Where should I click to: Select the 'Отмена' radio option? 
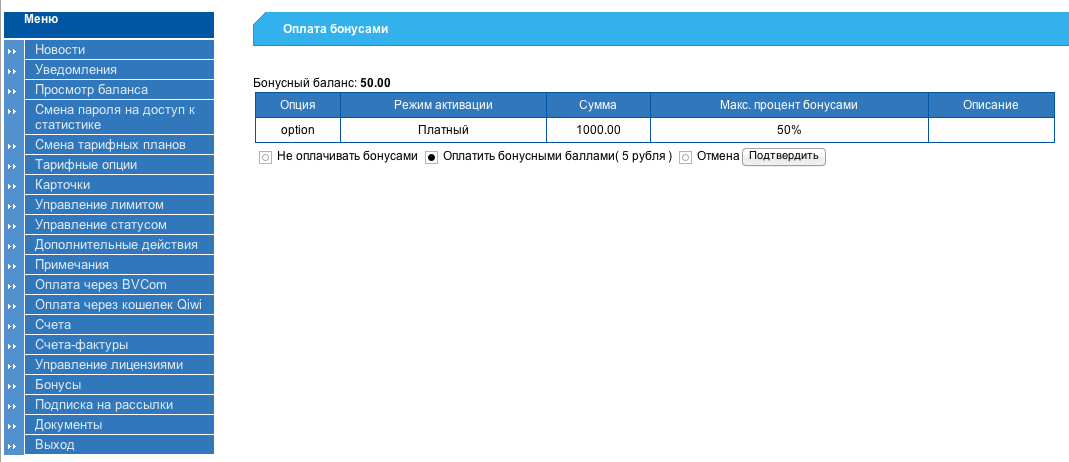coord(685,157)
